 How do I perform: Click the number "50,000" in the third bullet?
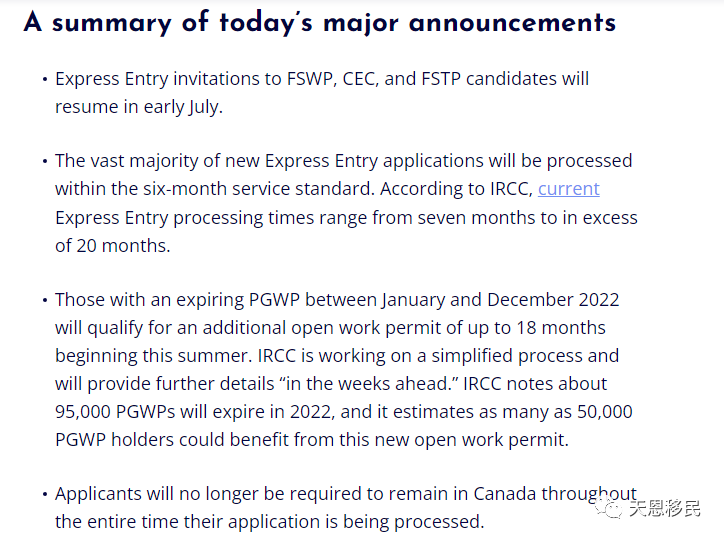(x=604, y=412)
